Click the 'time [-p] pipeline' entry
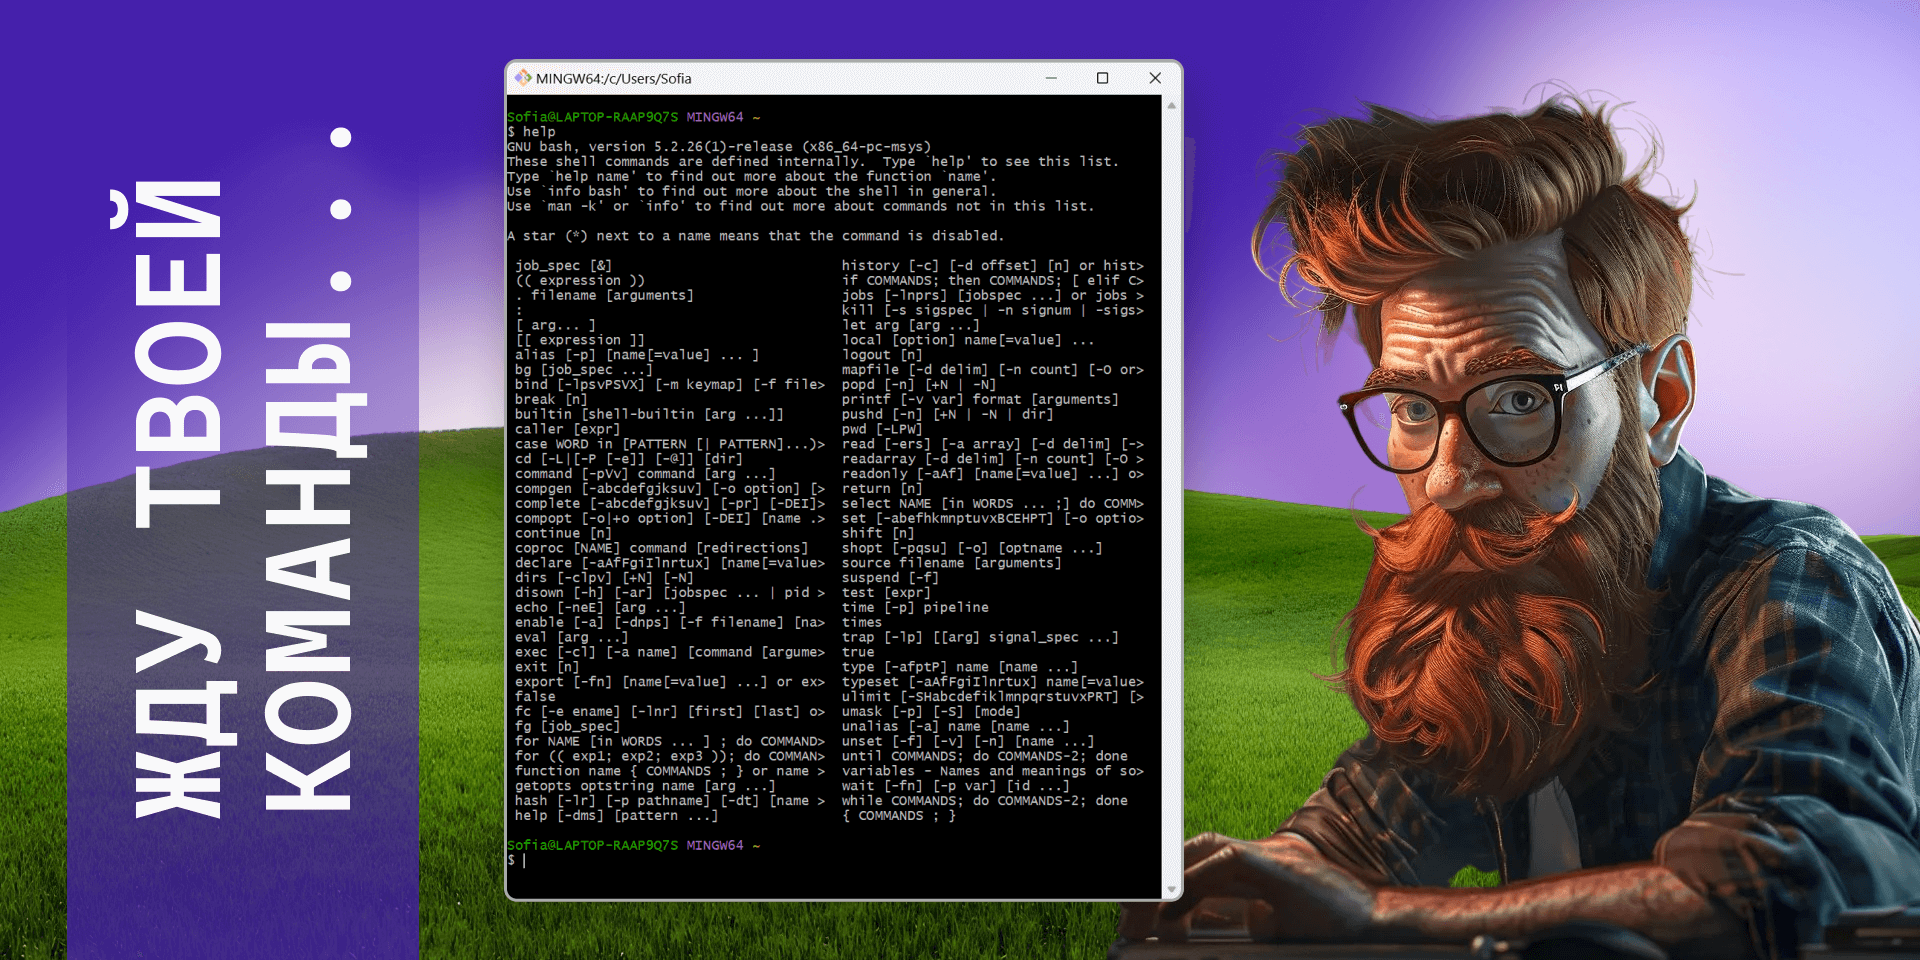This screenshot has height=960, width=1920. [x=915, y=607]
